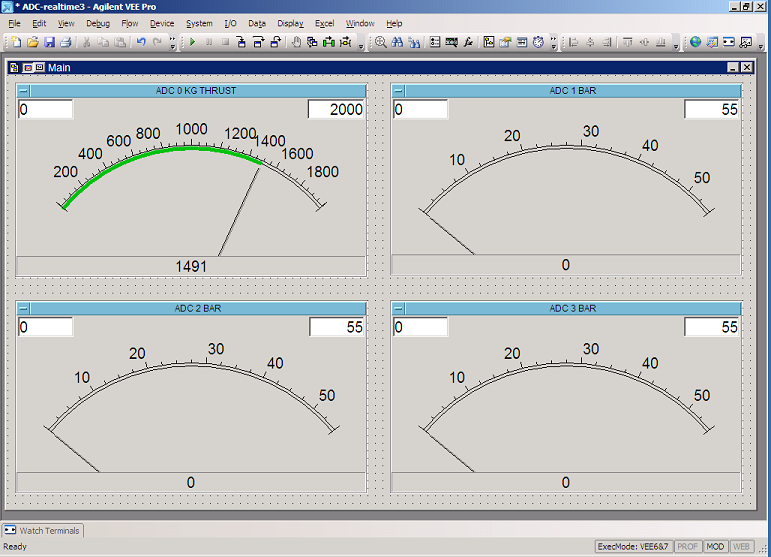Redo using the gray arrow icon
The height and width of the screenshot is (557, 771).
(x=157, y=42)
